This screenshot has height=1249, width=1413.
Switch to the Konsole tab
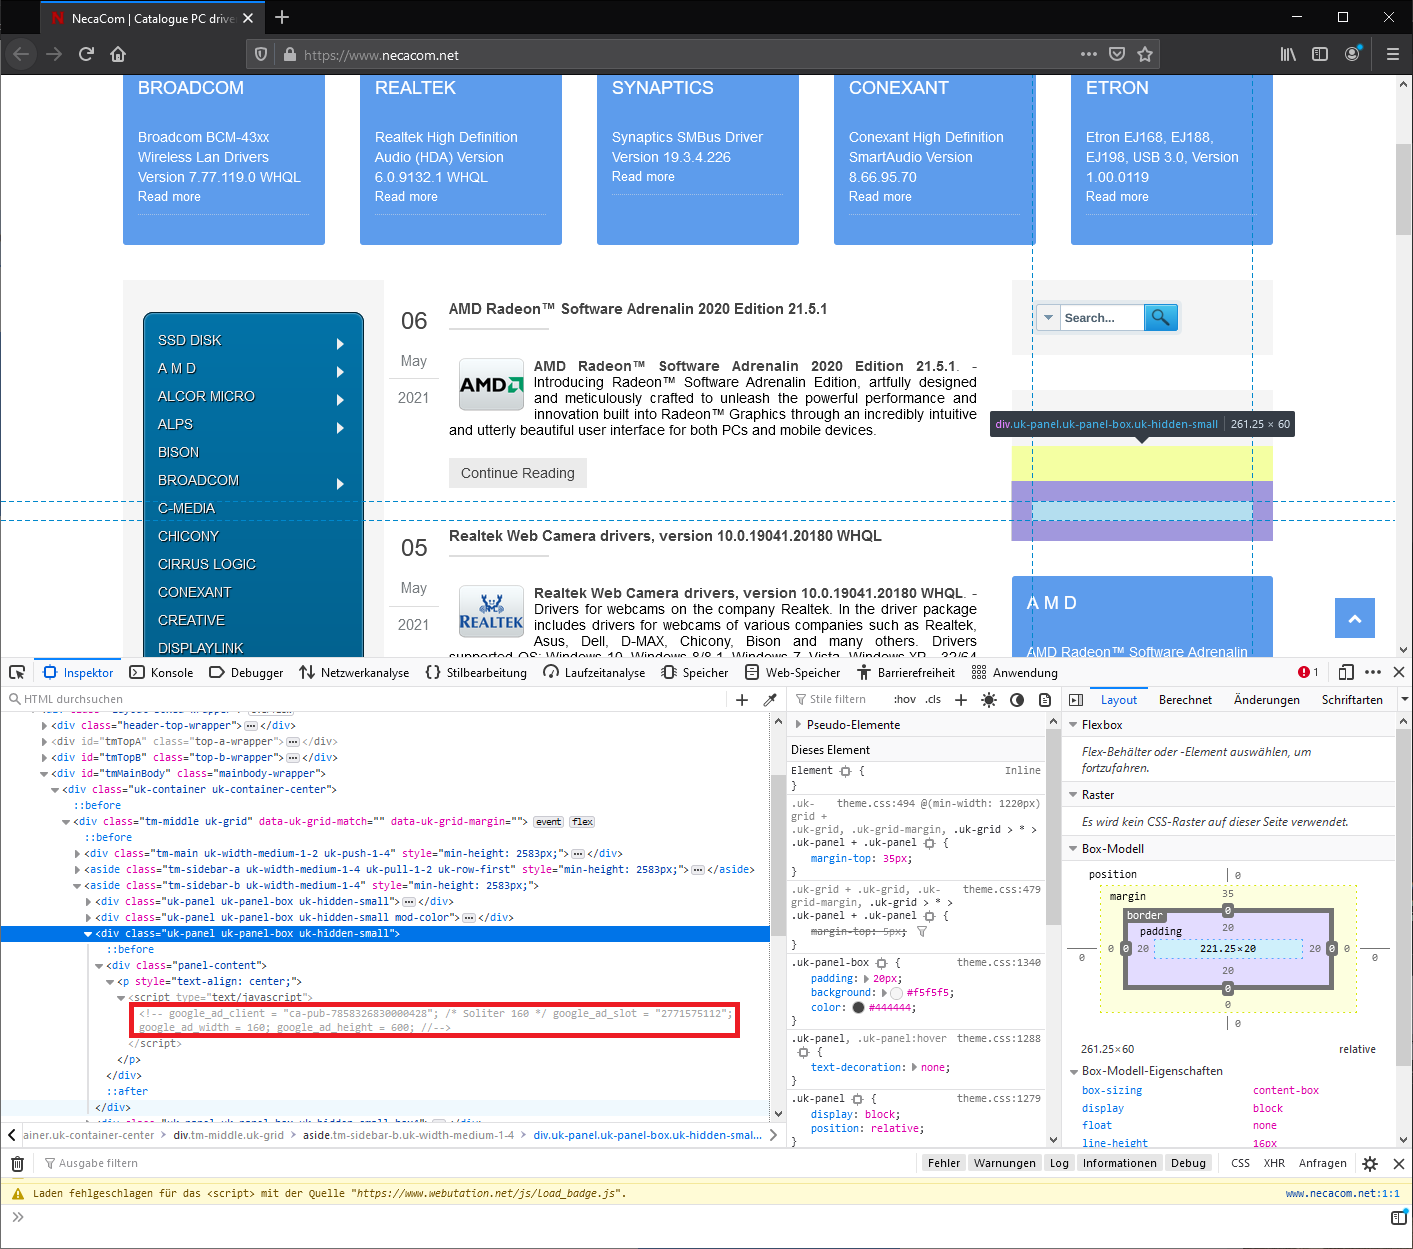pyautogui.click(x=161, y=672)
